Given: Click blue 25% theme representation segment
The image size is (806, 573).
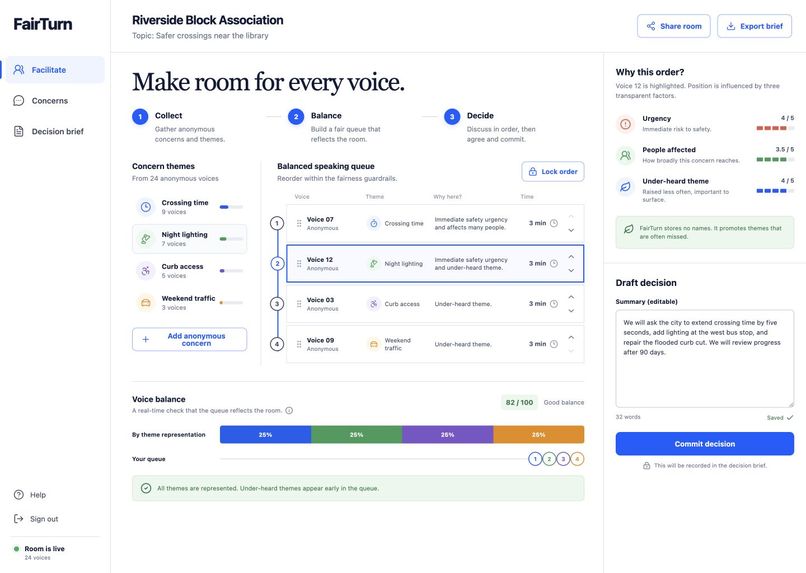Looking at the screenshot, I should (265, 435).
